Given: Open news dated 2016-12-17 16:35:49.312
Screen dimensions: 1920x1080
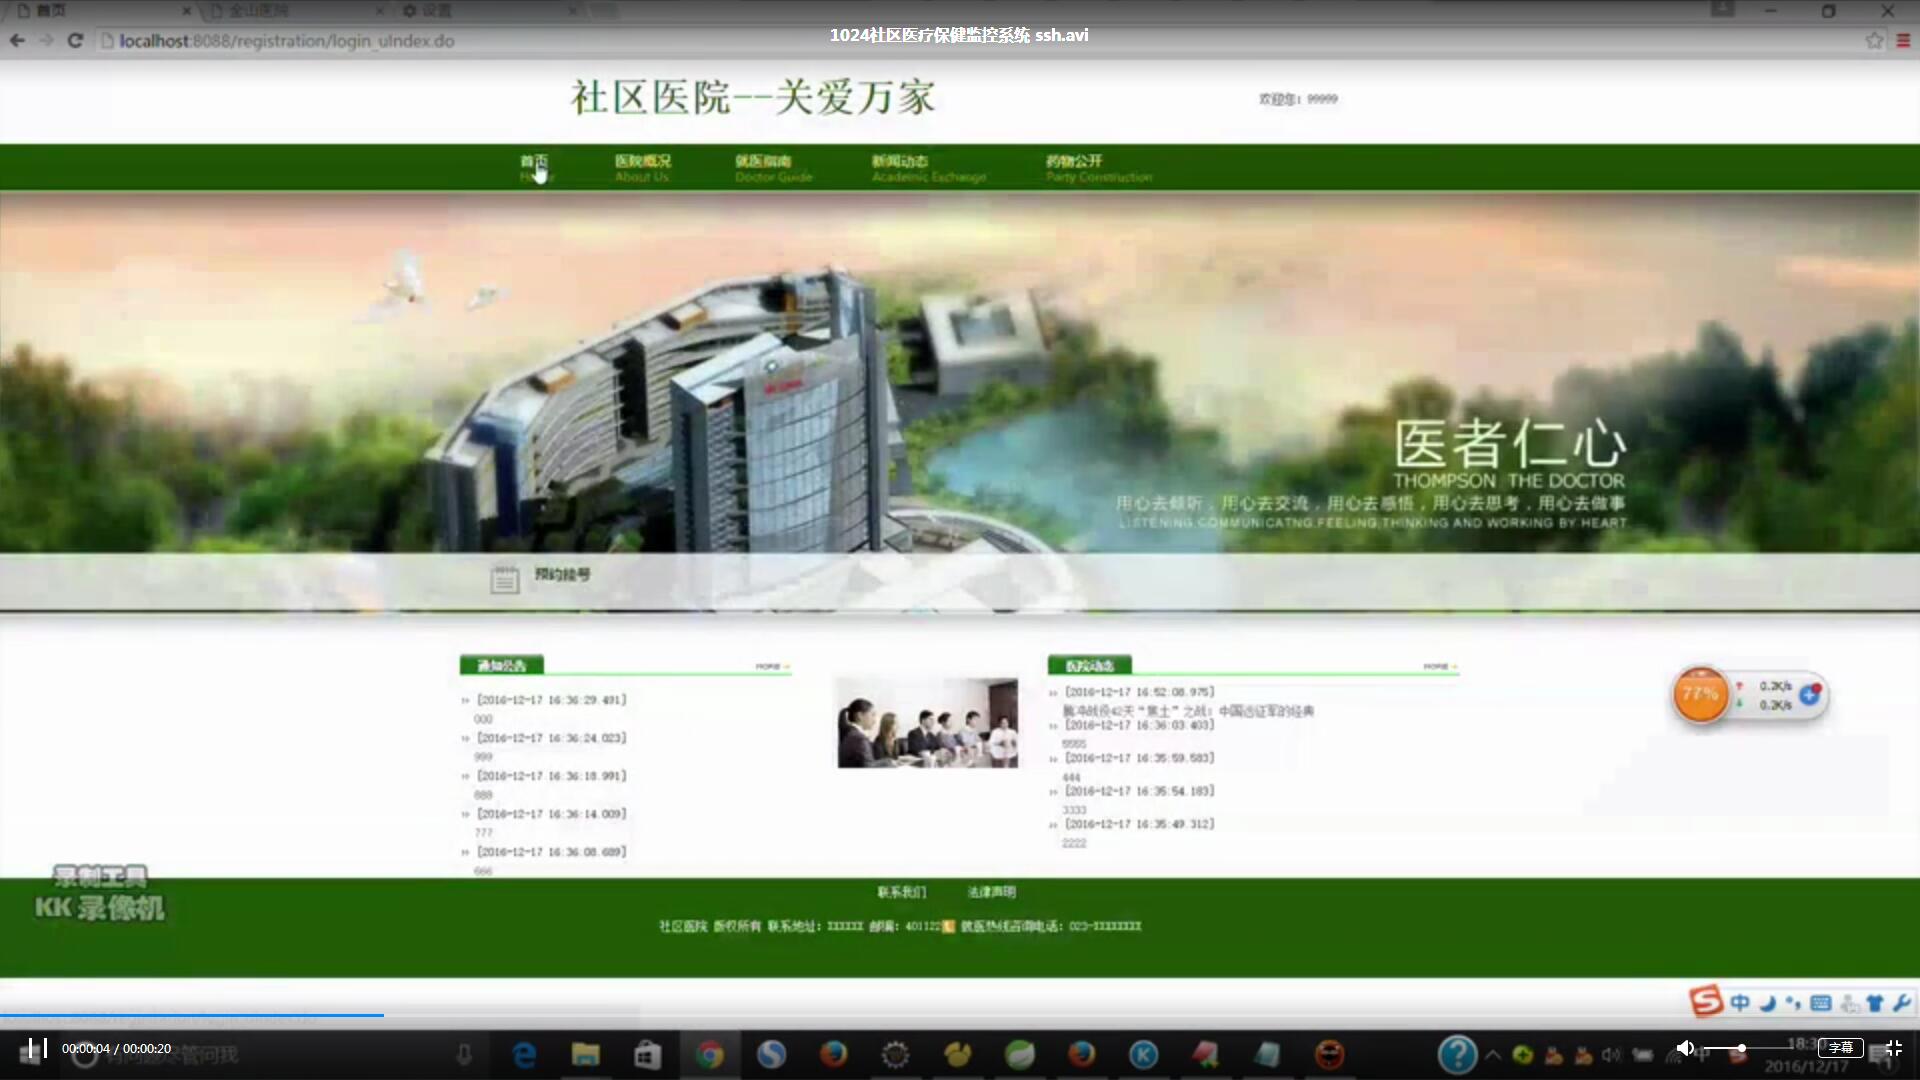Looking at the screenshot, I should tap(1139, 824).
